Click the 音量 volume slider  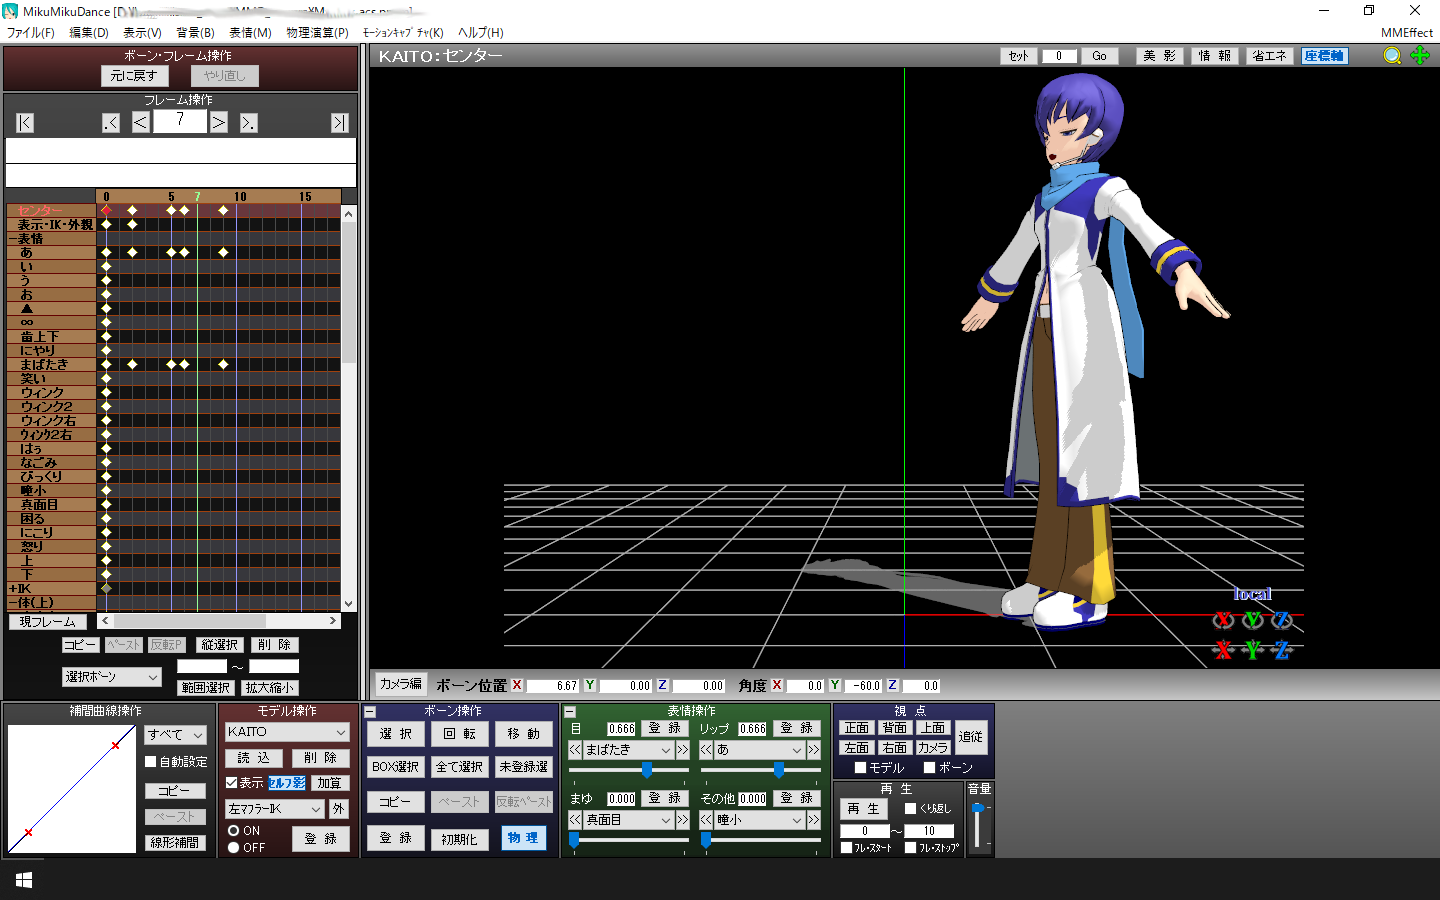[978, 828]
